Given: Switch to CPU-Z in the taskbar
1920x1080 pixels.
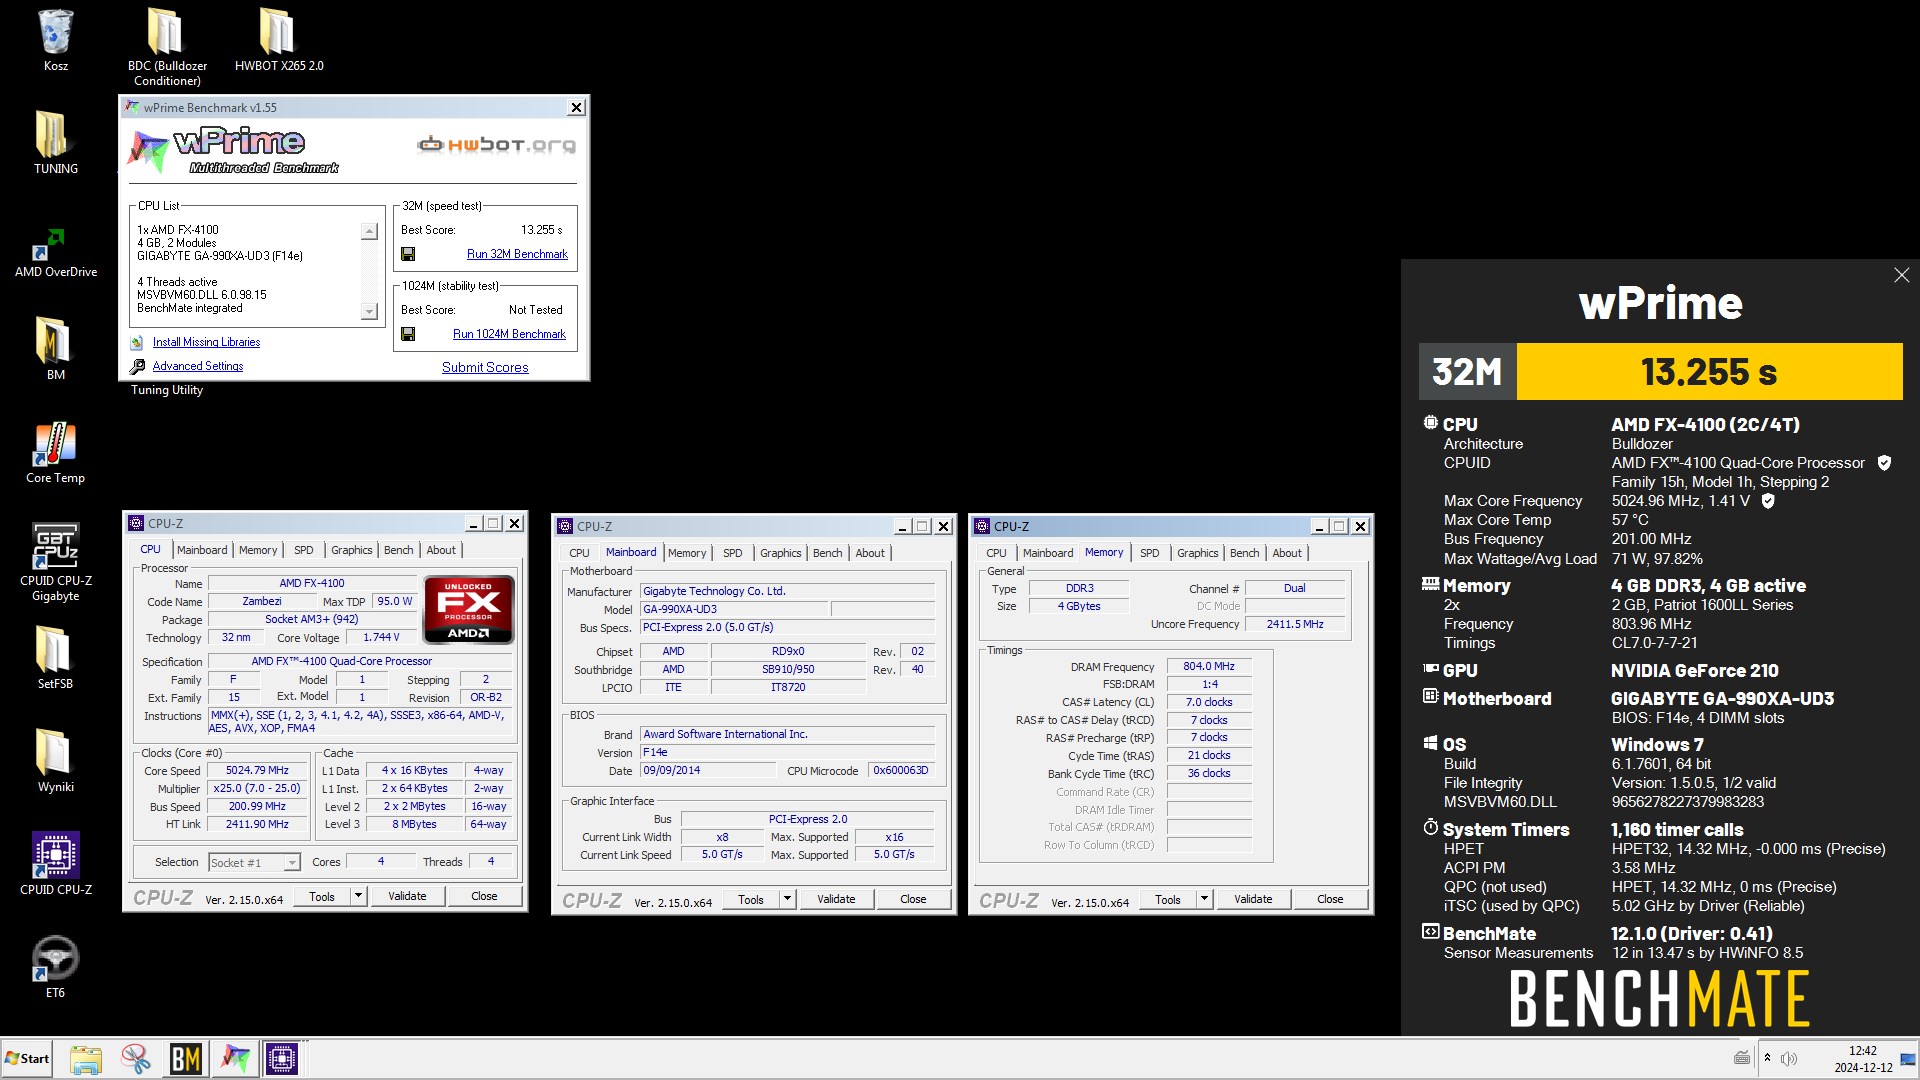Looking at the screenshot, I should [282, 1058].
